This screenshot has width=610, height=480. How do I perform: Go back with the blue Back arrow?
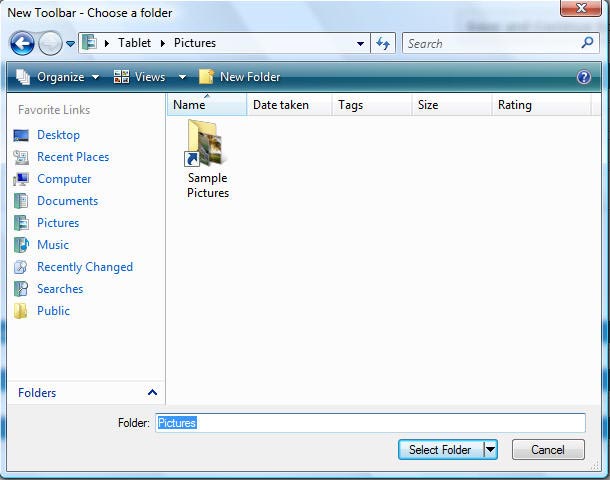pyautogui.click(x=22, y=43)
